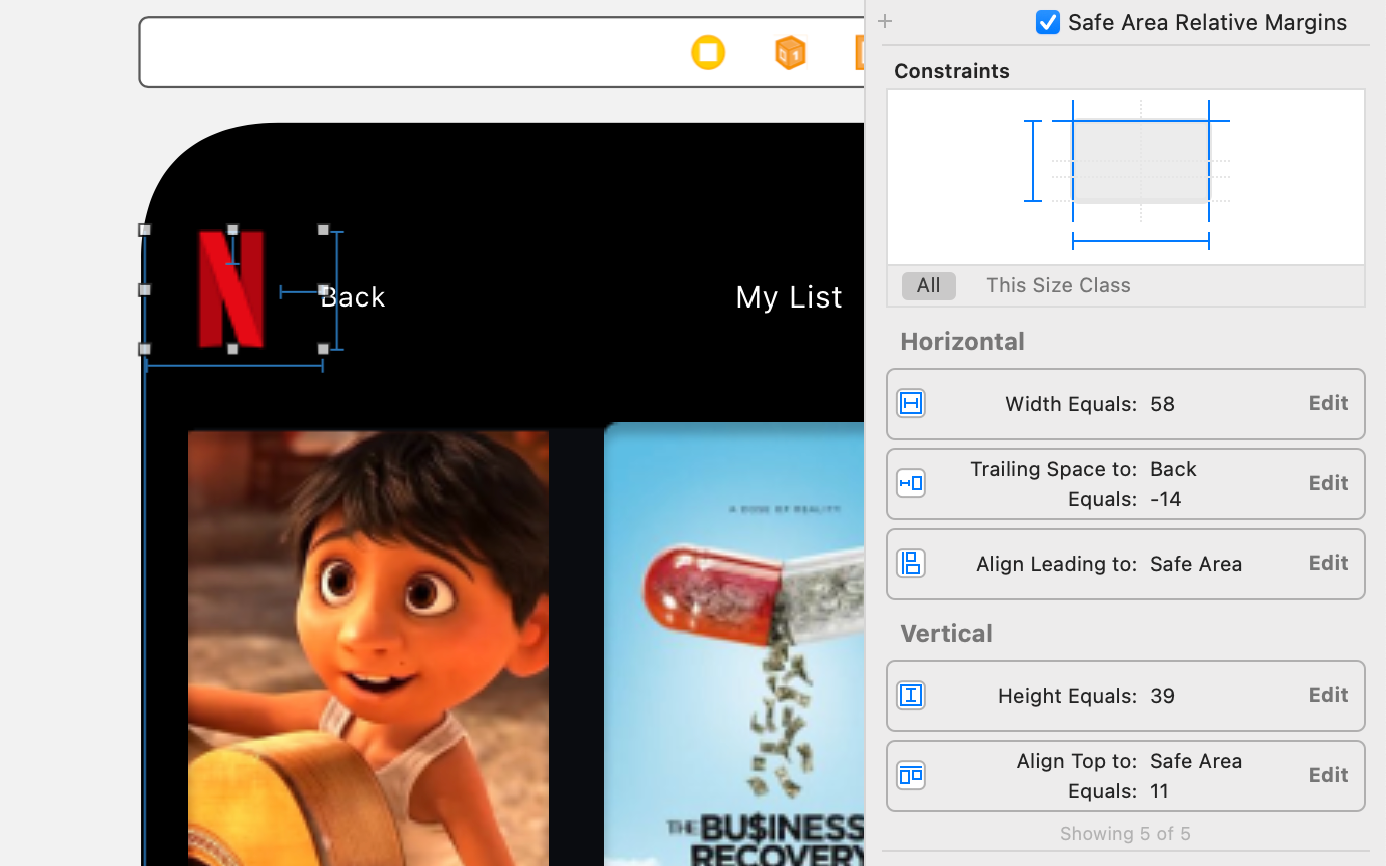The image size is (1386, 866).
Task: Edit the Width Equals 58 constraint
Action: pyautogui.click(x=1328, y=403)
